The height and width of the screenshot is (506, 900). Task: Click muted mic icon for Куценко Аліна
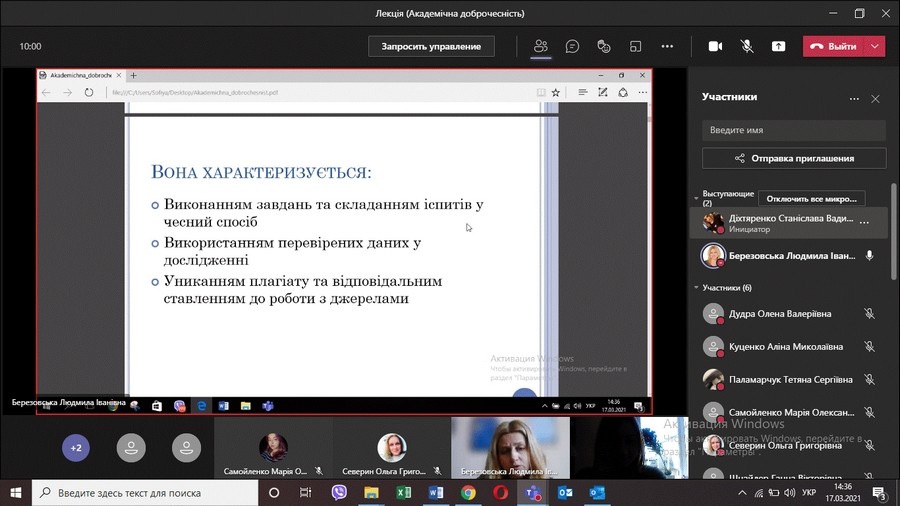(870, 347)
